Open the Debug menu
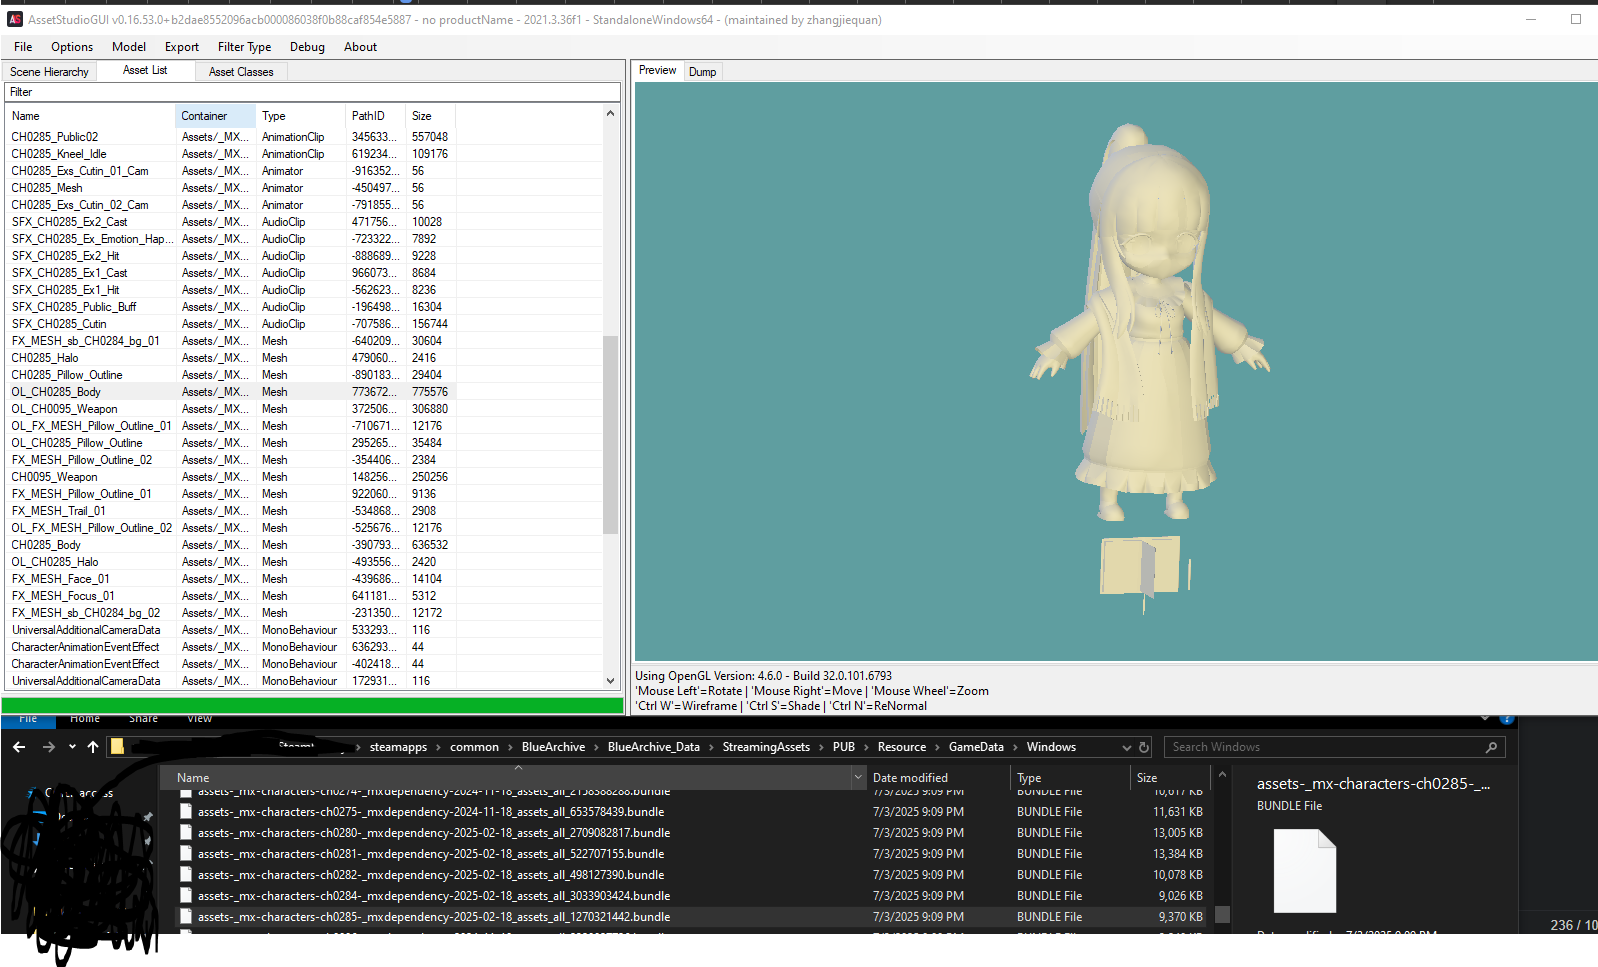Image resolution: width=1598 pixels, height=967 pixels. (x=307, y=47)
